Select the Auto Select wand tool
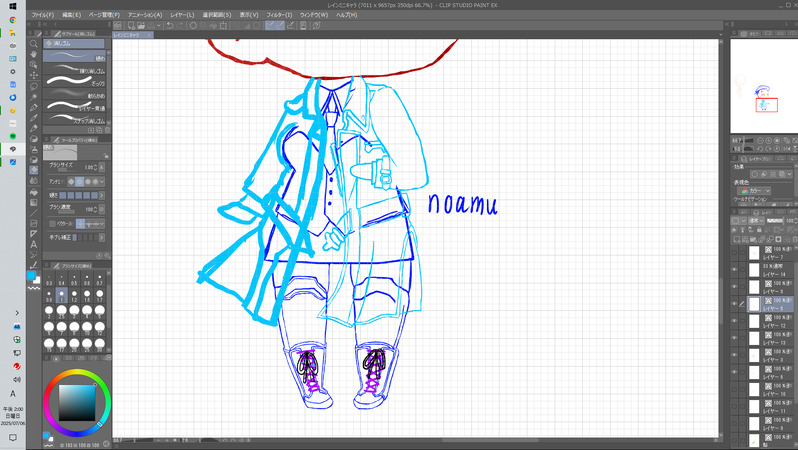 (34, 97)
